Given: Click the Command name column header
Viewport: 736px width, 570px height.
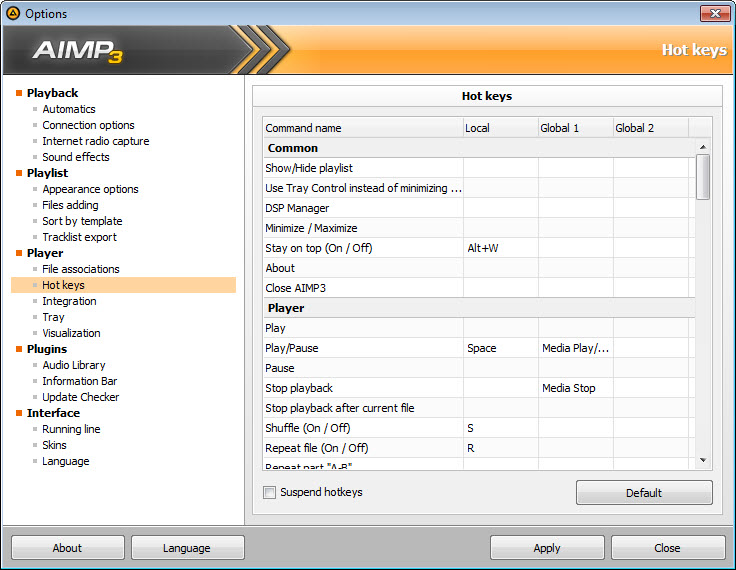Looking at the screenshot, I should tap(363, 128).
